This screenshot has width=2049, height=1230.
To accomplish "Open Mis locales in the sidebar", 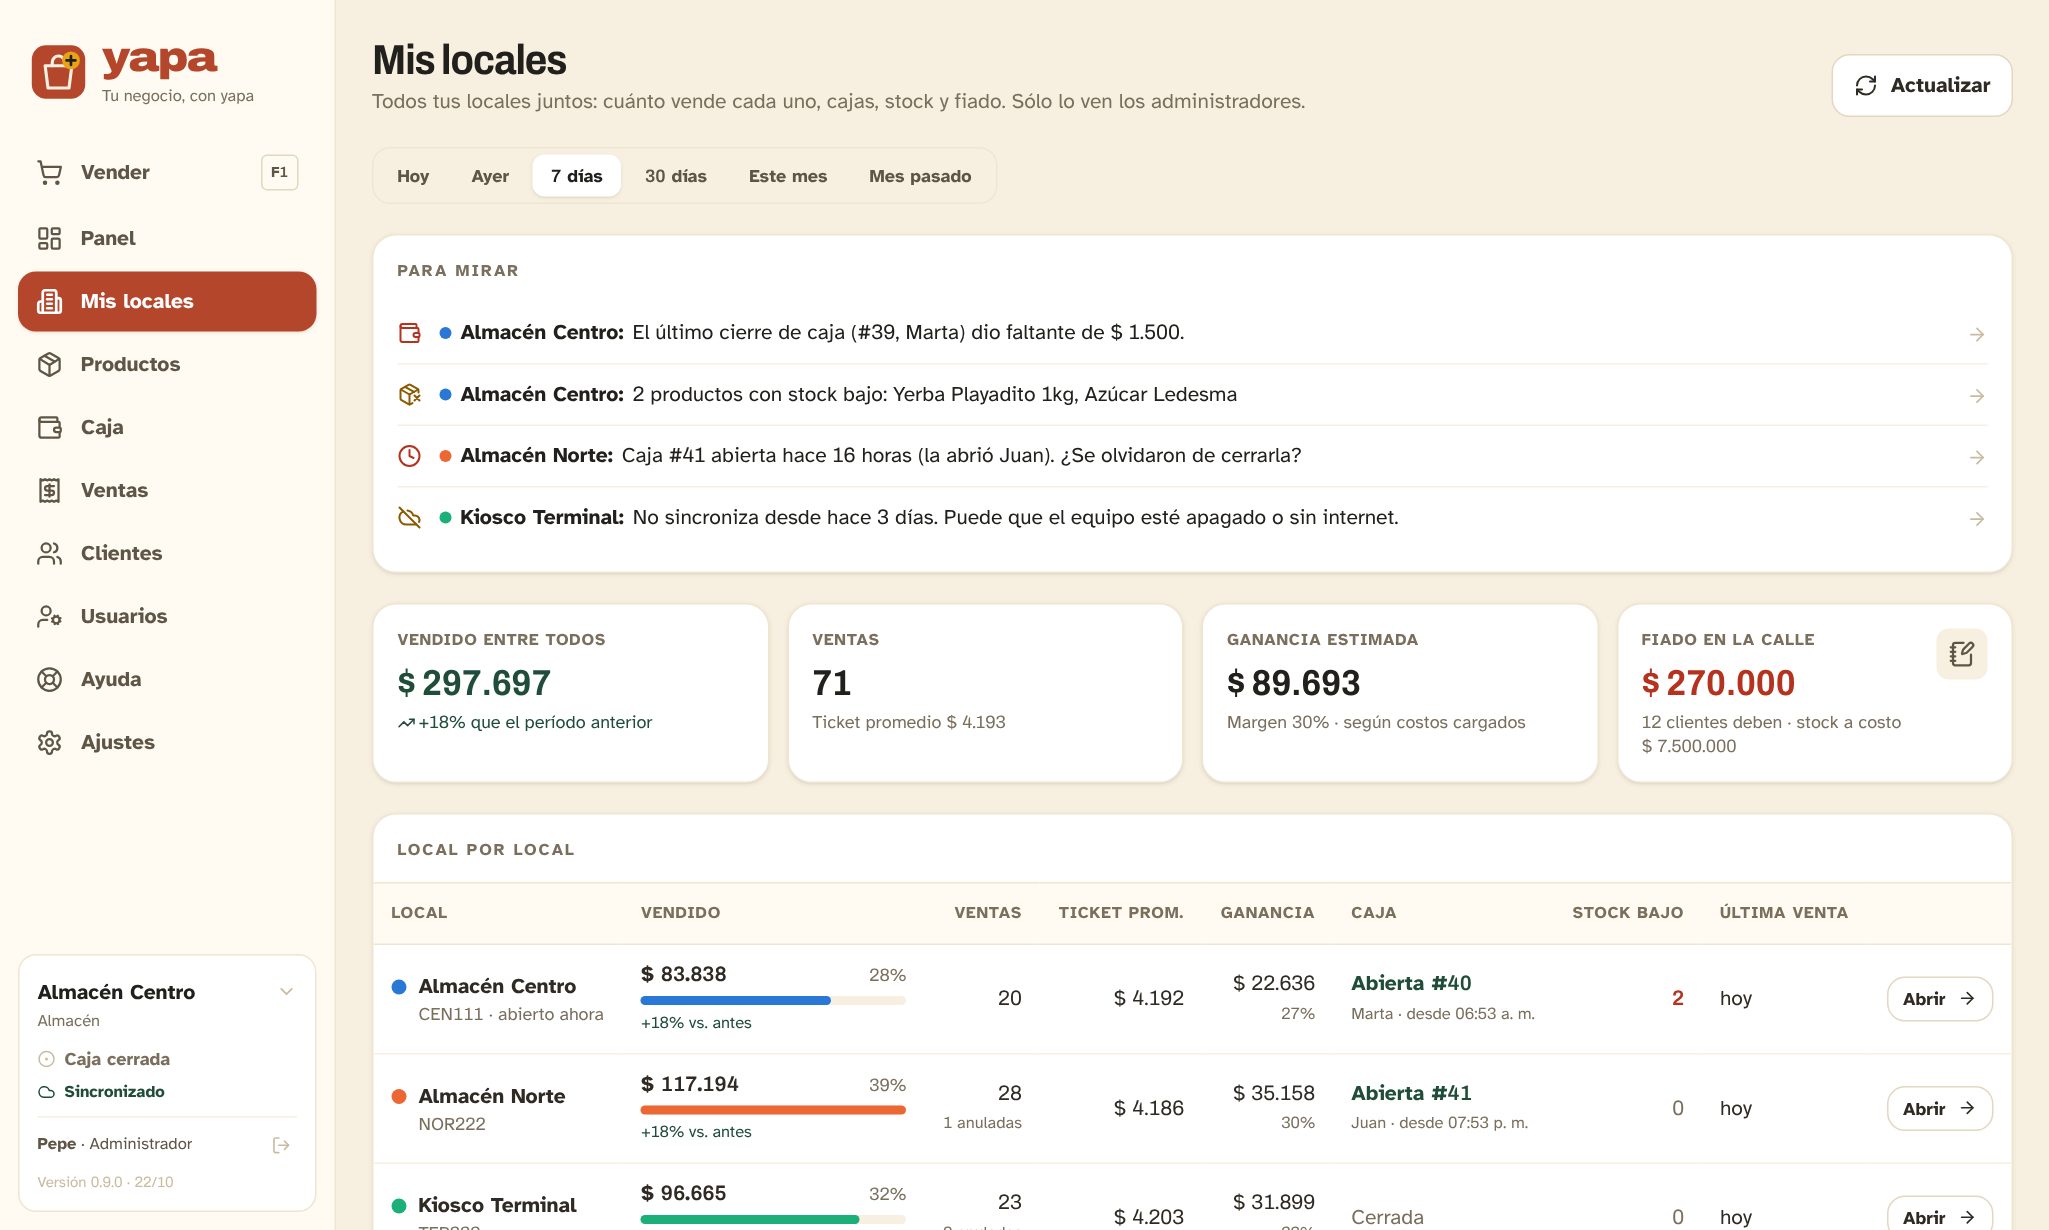I will [167, 301].
